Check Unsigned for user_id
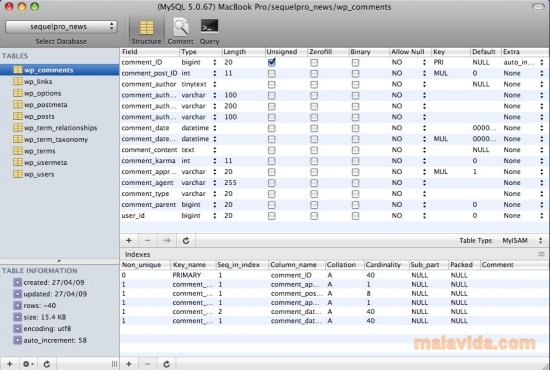Viewport: 550px width, 370px height. (x=271, y=216)
